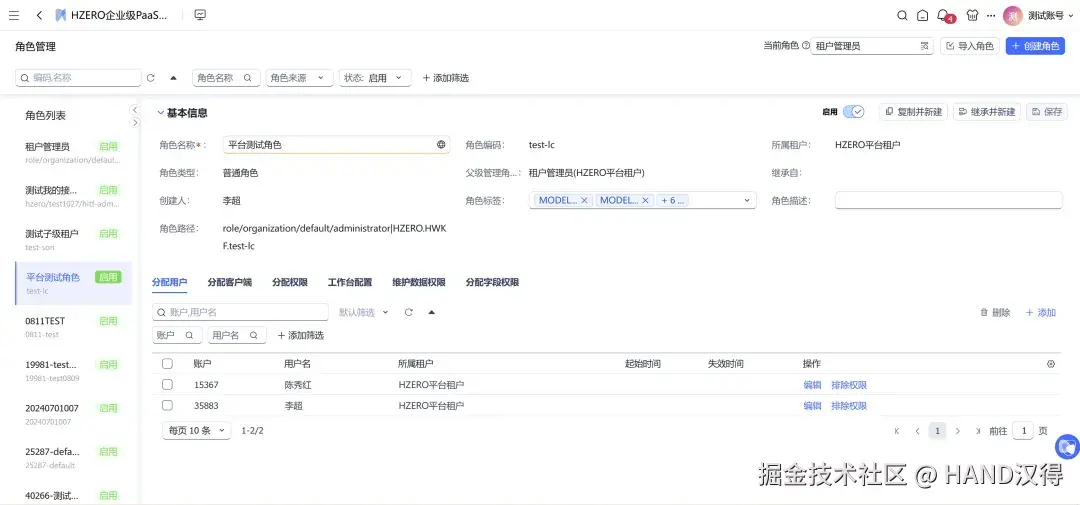The image size is (1080, 505).
Task: Open the 角色来源 filter dropdown
Action: [300, 78]
